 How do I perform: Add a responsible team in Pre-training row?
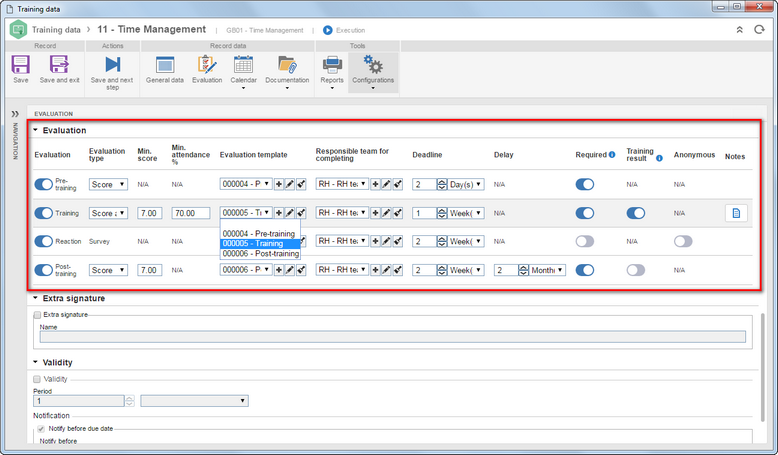(x=376, y=185)
